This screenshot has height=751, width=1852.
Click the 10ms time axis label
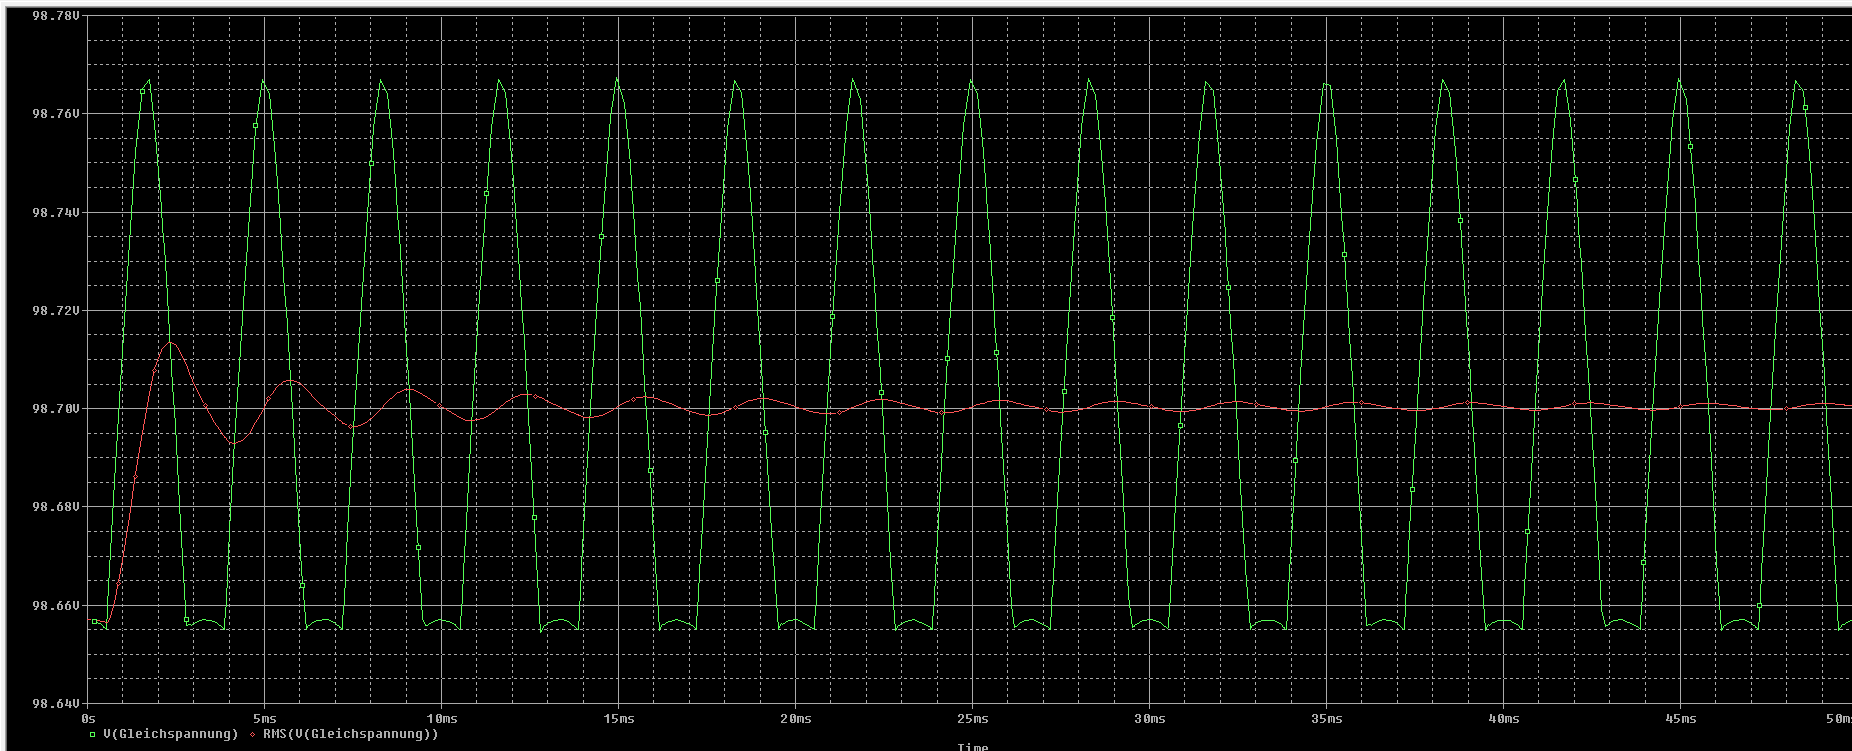tap(441, 718)
